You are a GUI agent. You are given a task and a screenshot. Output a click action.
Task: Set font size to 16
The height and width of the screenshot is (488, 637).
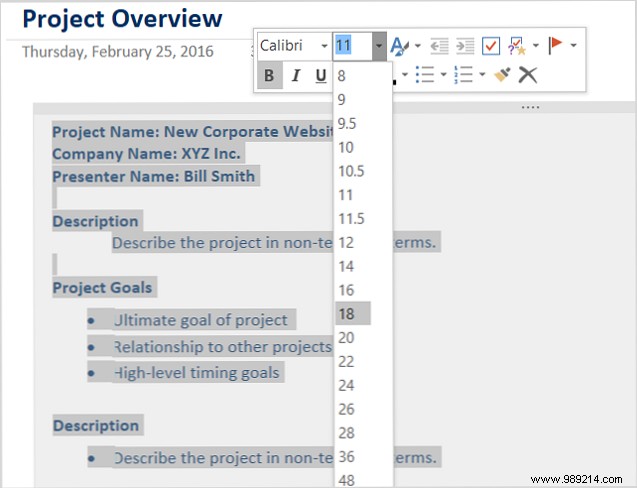347,290
